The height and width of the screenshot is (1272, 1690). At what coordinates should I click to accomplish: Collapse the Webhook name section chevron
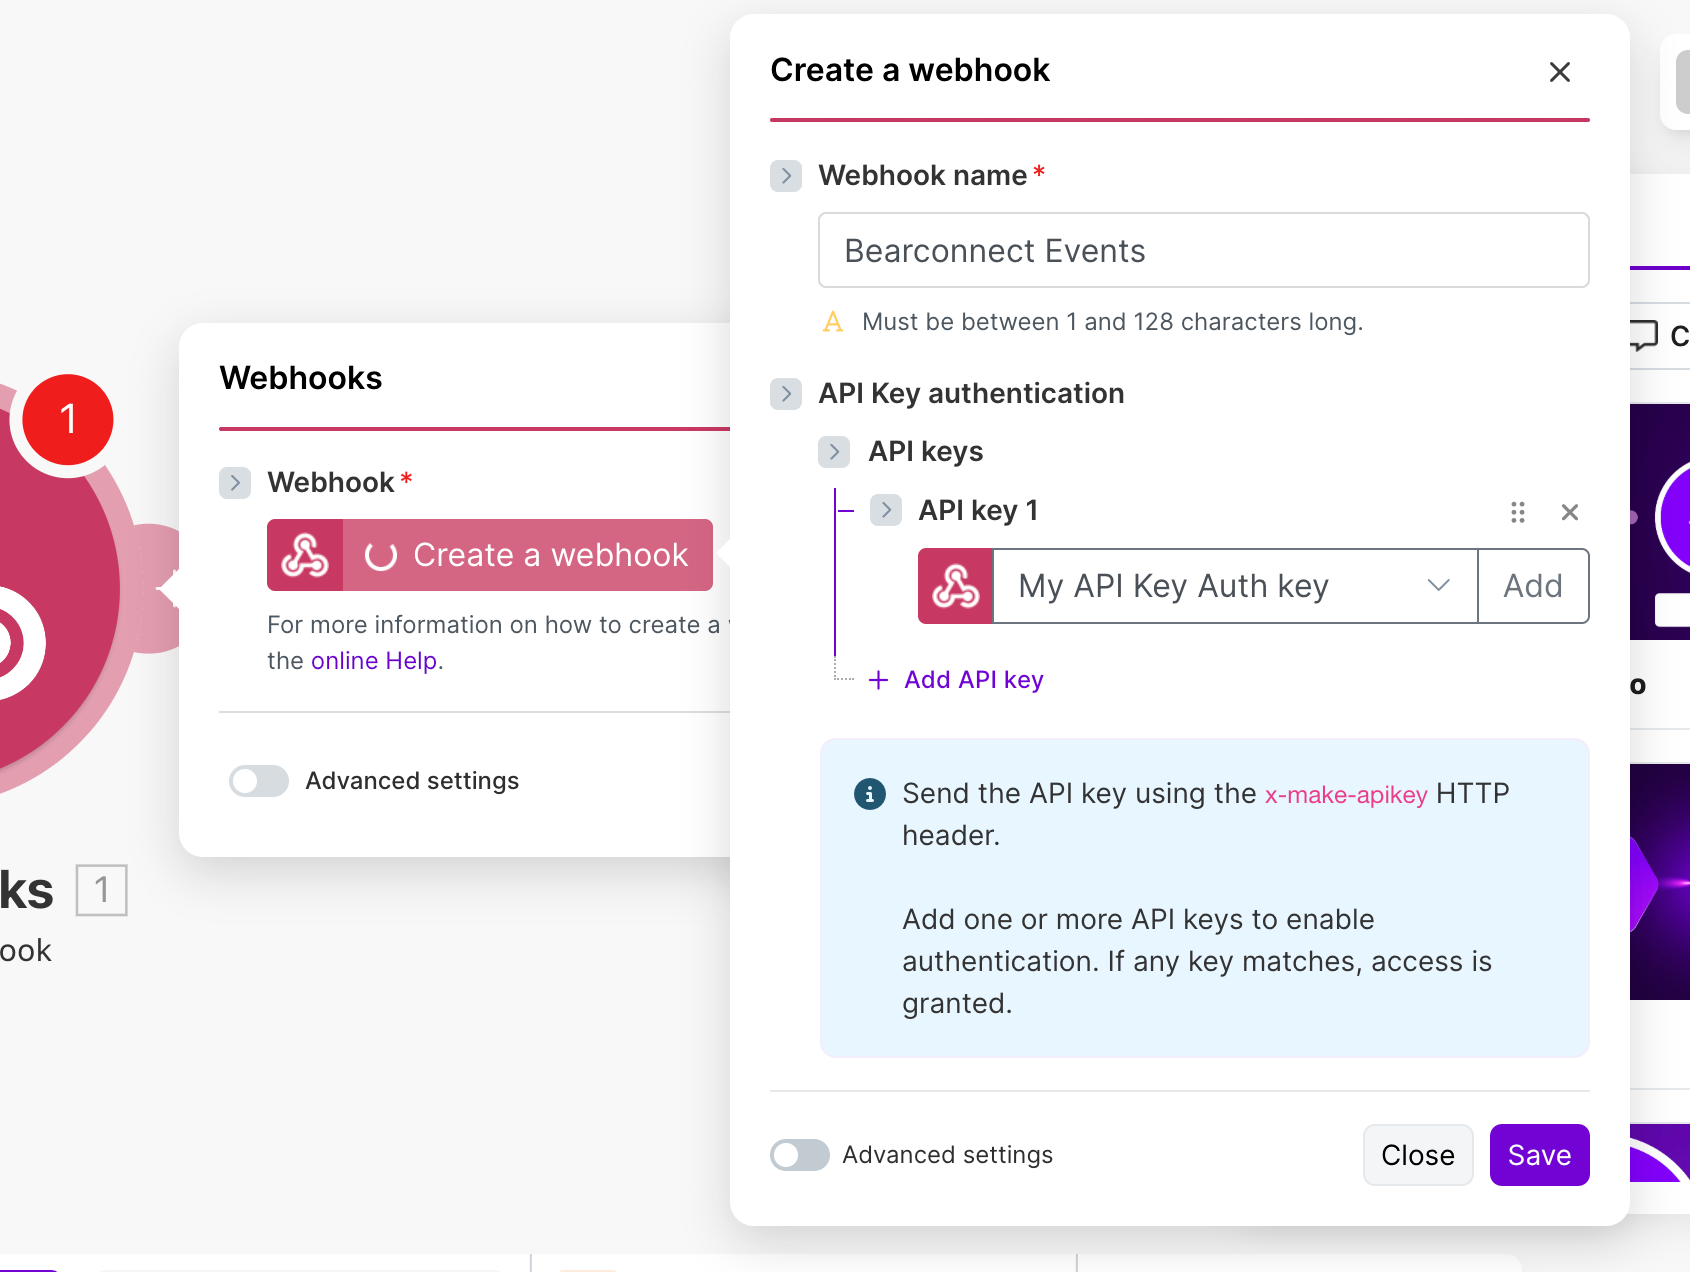[x=786, y=176]
